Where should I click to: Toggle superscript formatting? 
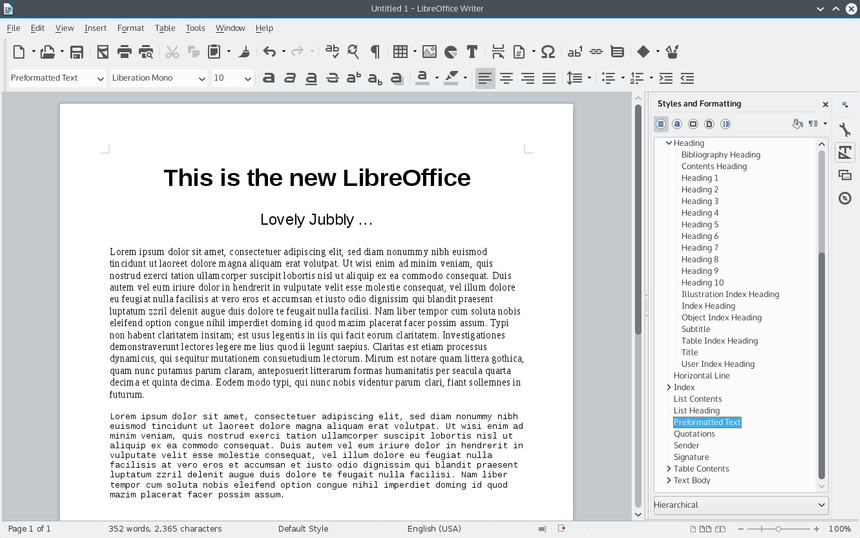click(x=354, y=78)
